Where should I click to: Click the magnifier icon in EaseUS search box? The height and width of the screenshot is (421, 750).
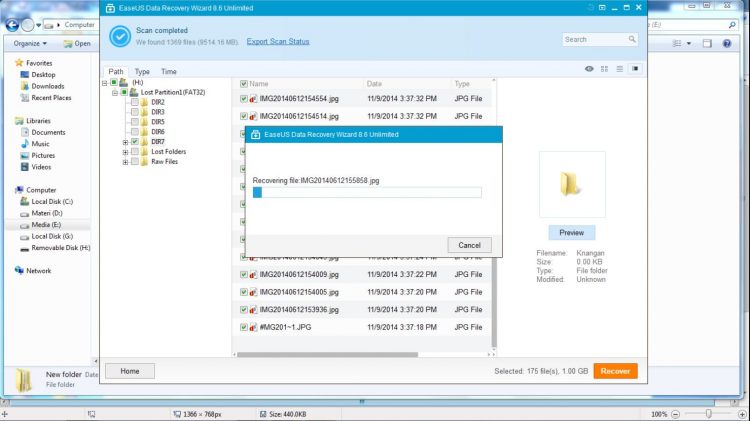pyautogui.click(x=632, y=39)
